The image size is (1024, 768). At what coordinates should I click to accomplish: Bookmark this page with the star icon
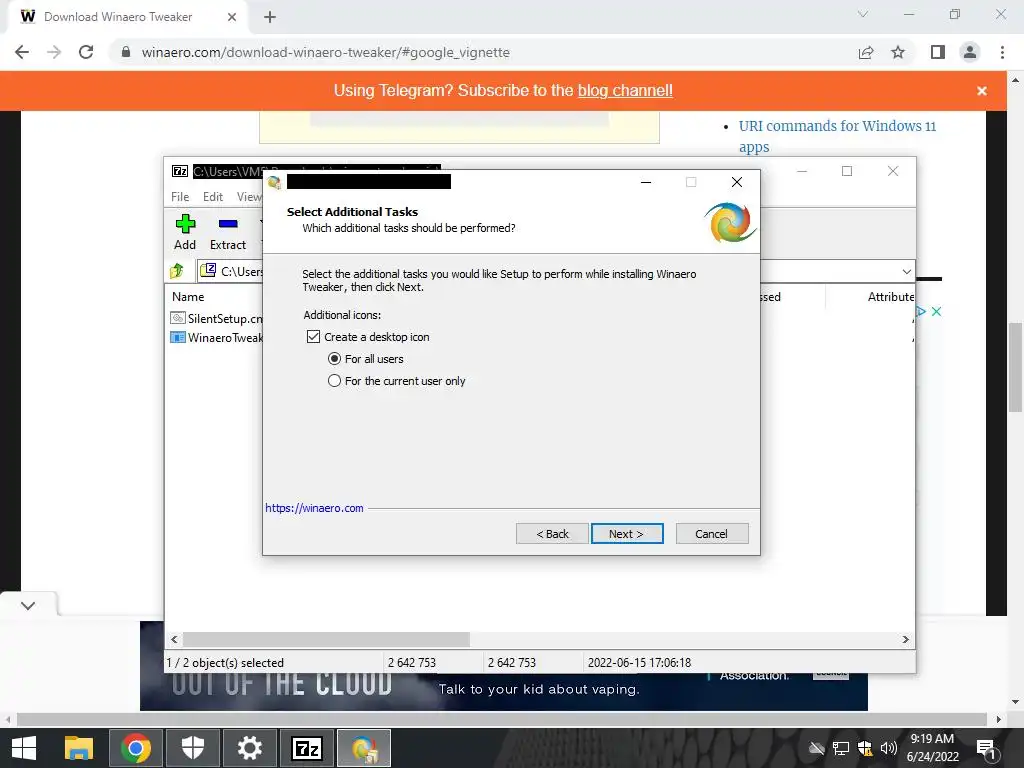pyautogui.click(x=898, y=52)
